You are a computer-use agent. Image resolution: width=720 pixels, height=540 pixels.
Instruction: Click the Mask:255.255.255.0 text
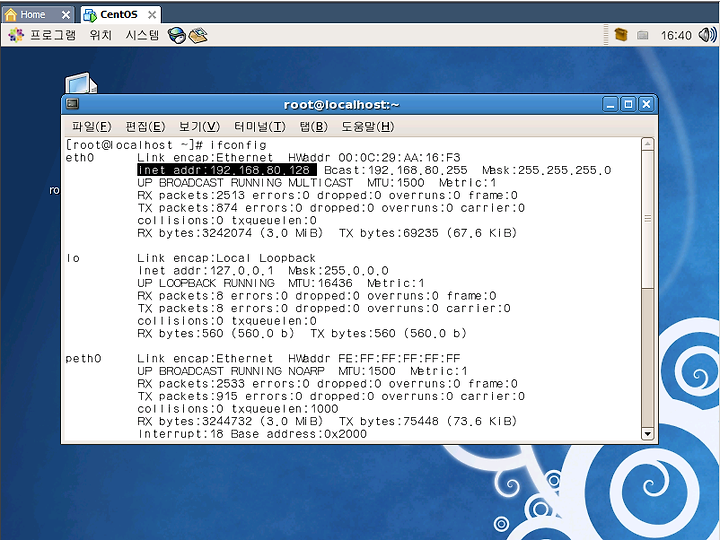point(546,170)
